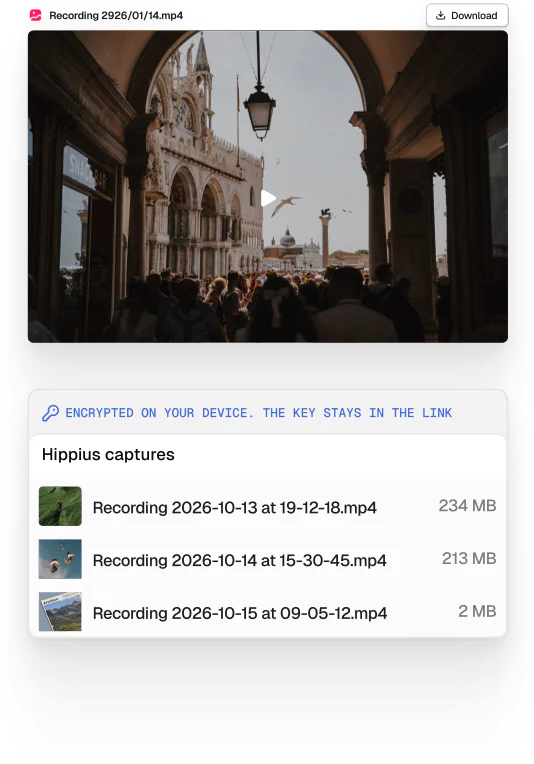Play the Venice recording video
Image resolution: width=534 pixels, height=764 pixels.
pyautogui.click(x=268, y=198)
